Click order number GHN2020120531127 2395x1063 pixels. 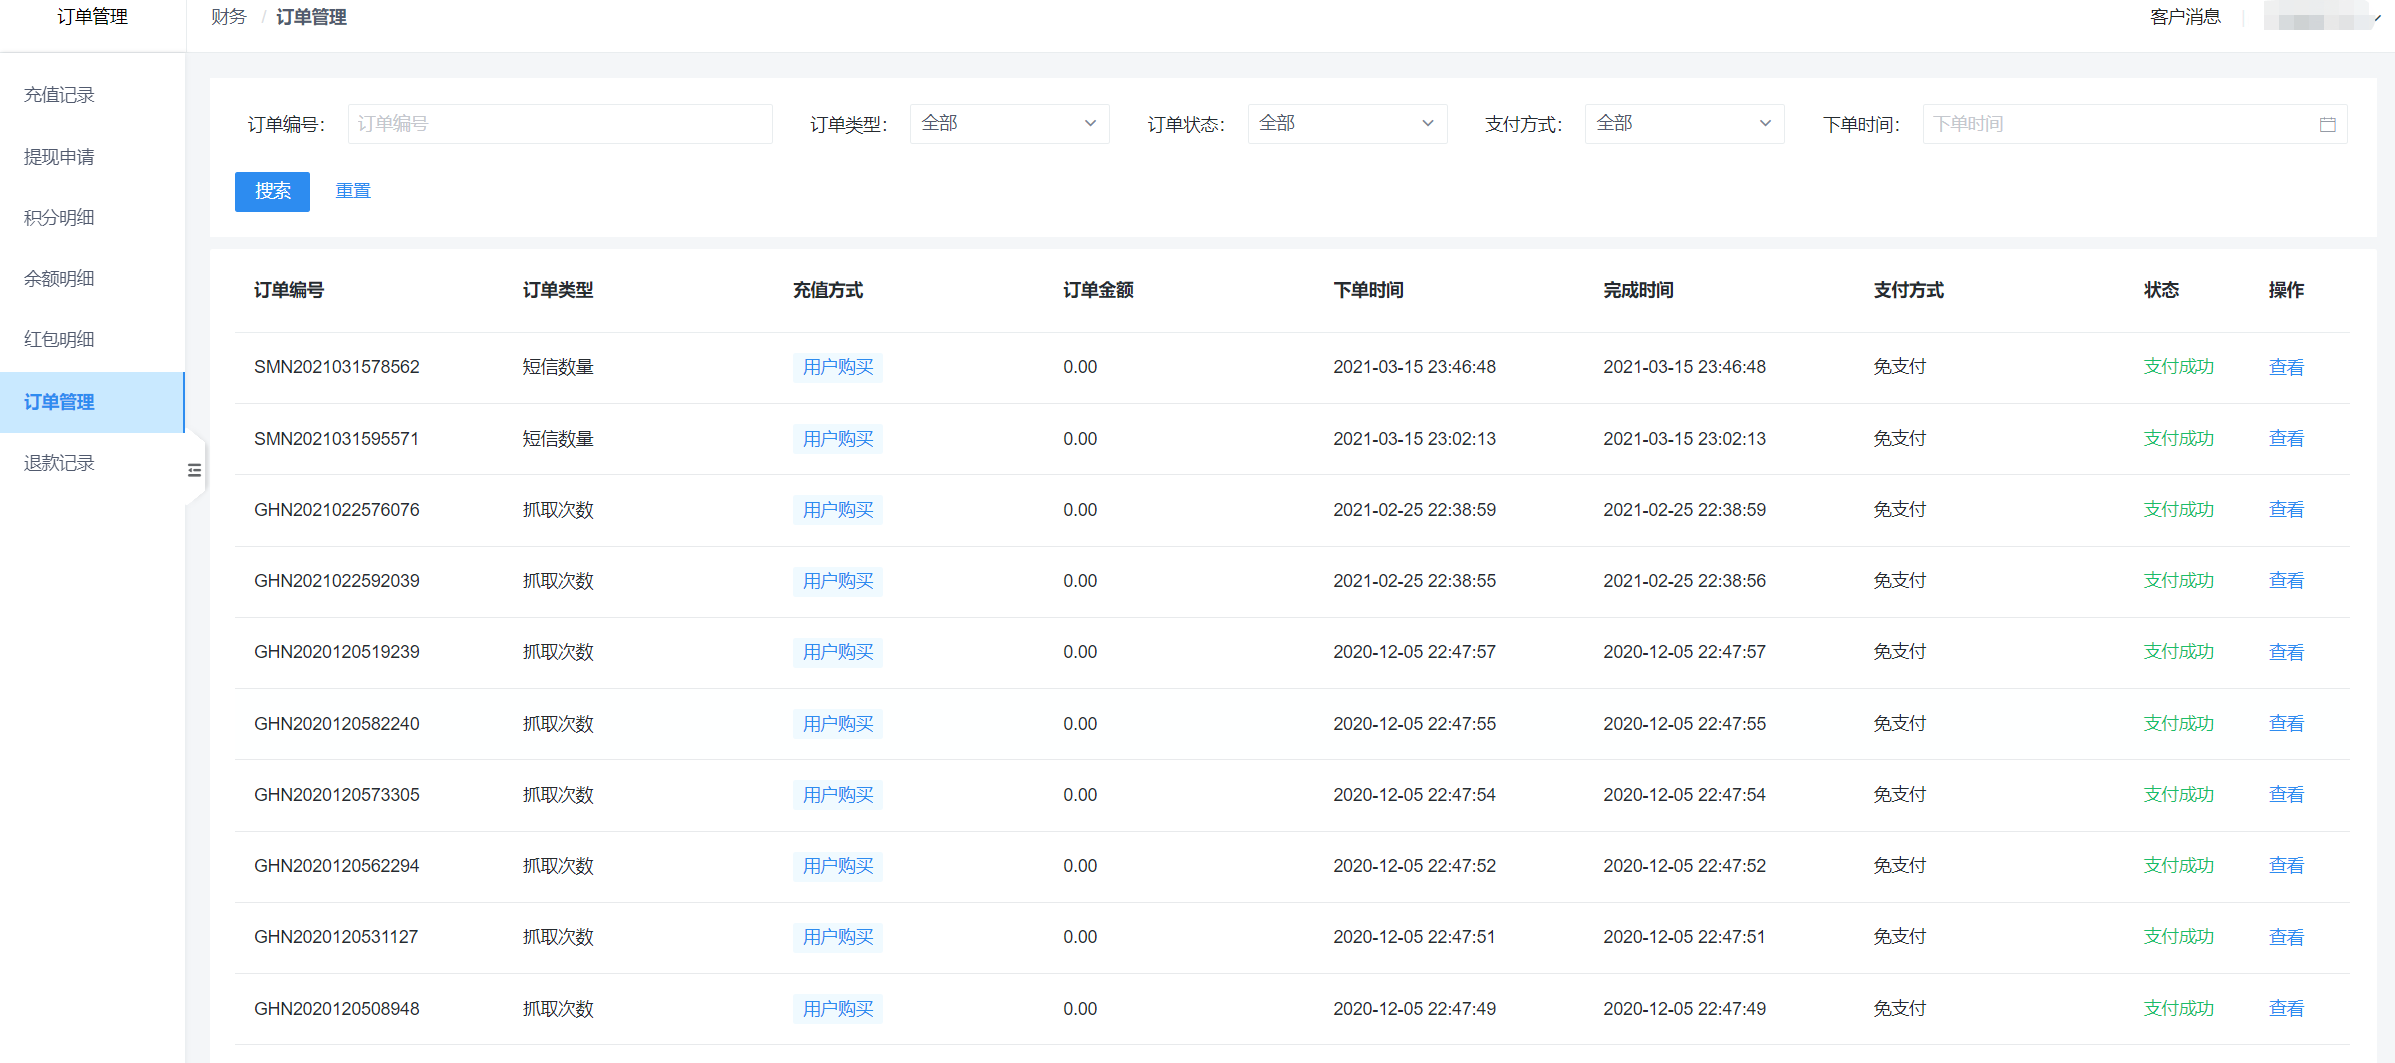click(336, 937)
